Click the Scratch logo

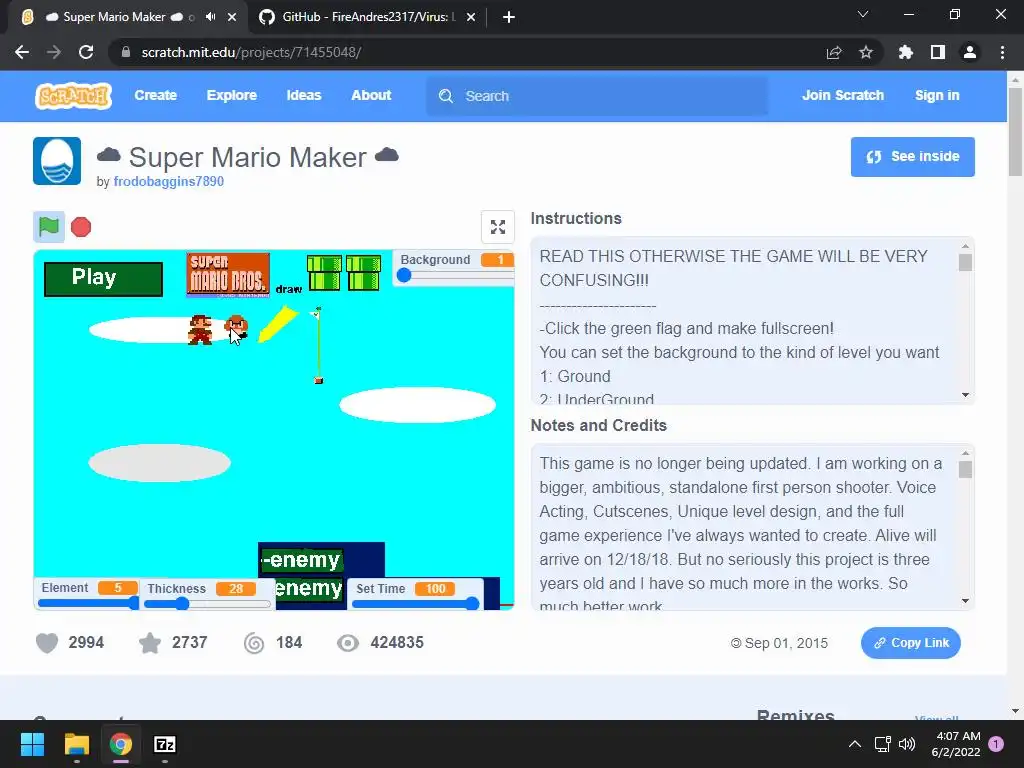pos(73,96)
